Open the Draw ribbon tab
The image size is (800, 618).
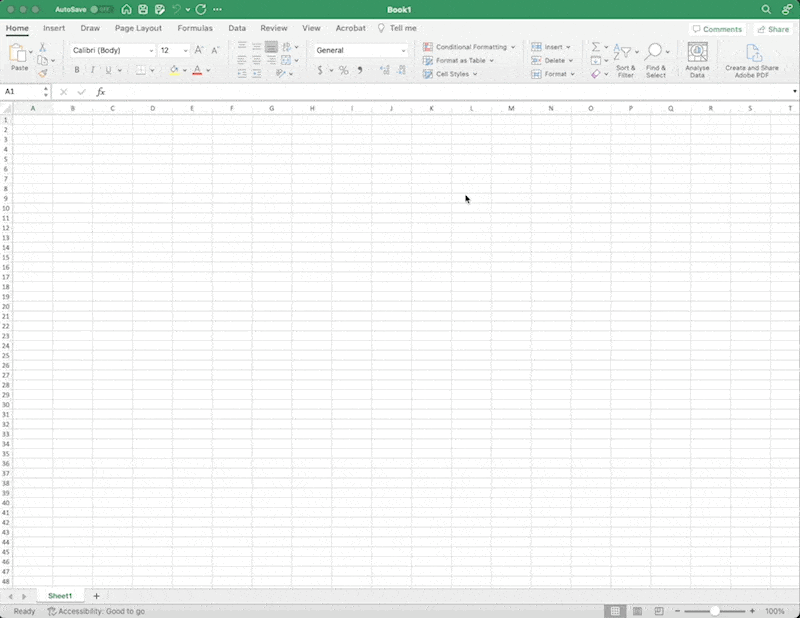[x=90, y=28]
